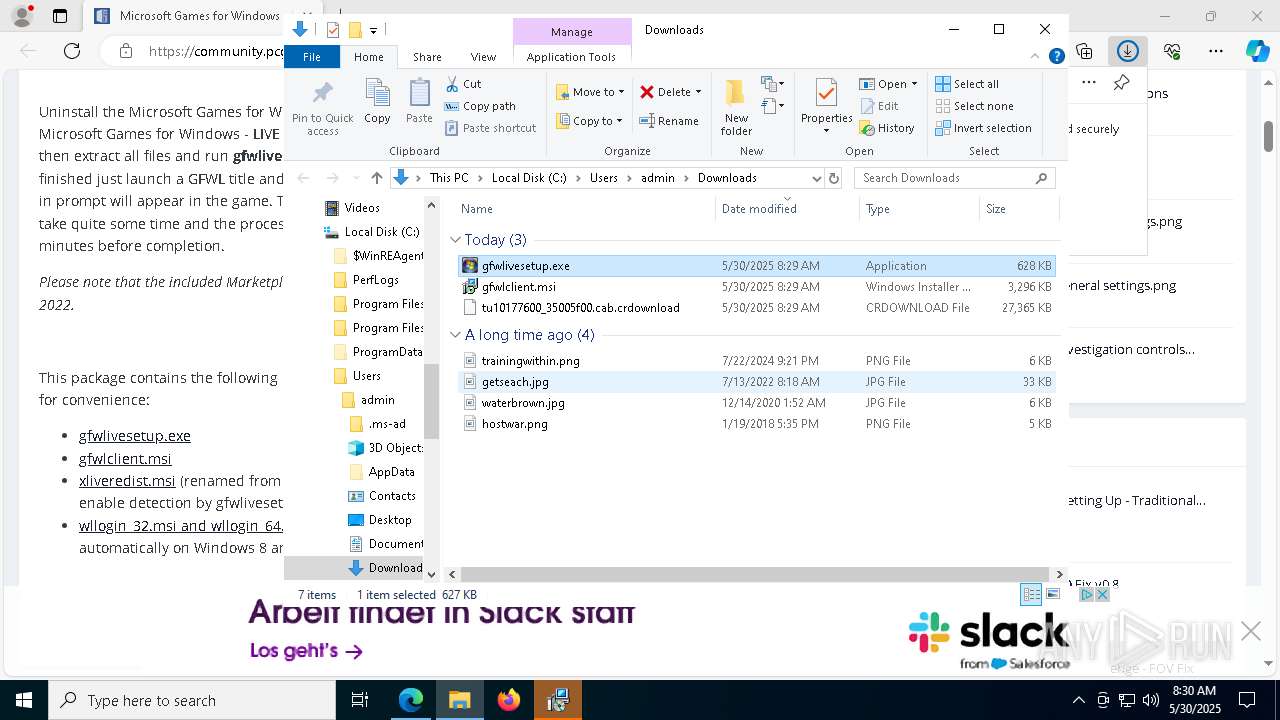Click the Local Disk (C:) breadcrumb

(529, 178)
